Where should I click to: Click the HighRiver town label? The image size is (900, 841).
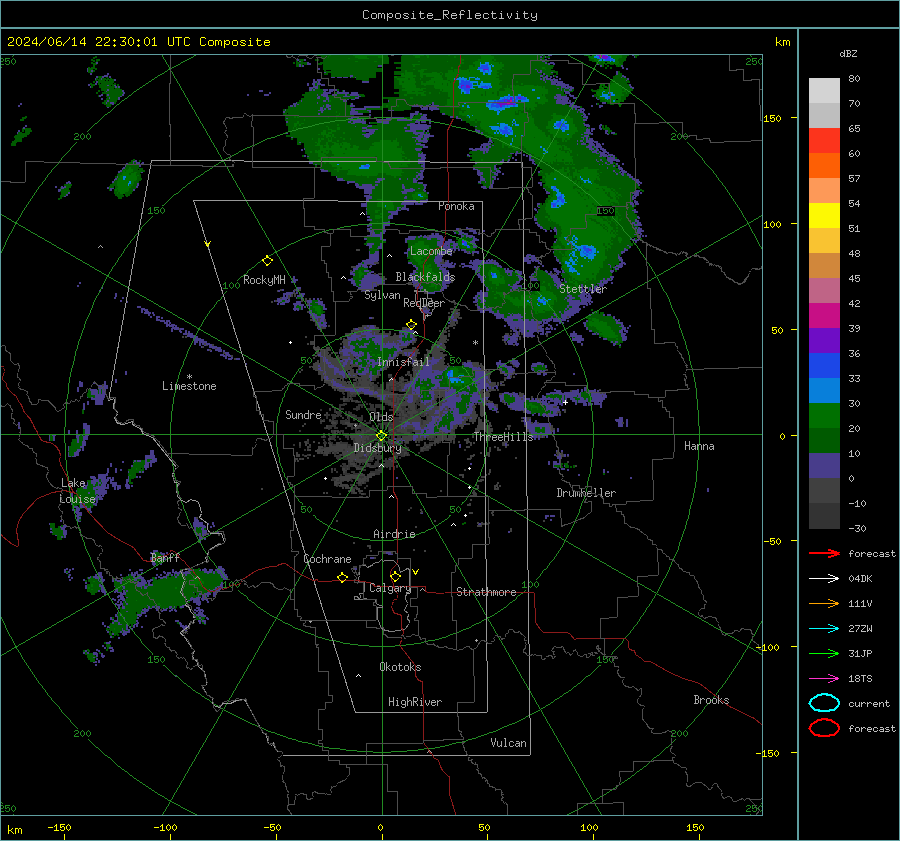tap(415, 702)
